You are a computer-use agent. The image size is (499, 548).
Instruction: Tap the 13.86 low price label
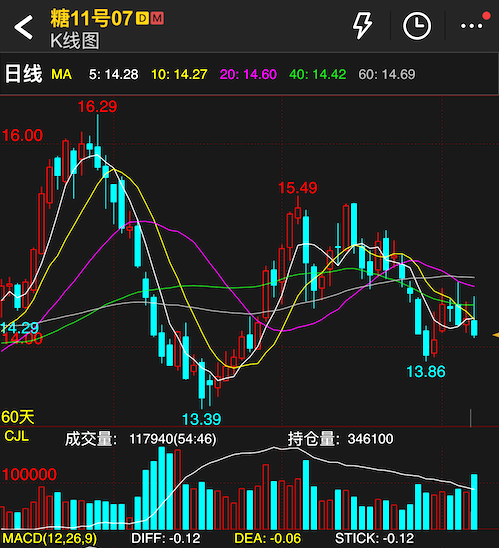click(426, 371)
